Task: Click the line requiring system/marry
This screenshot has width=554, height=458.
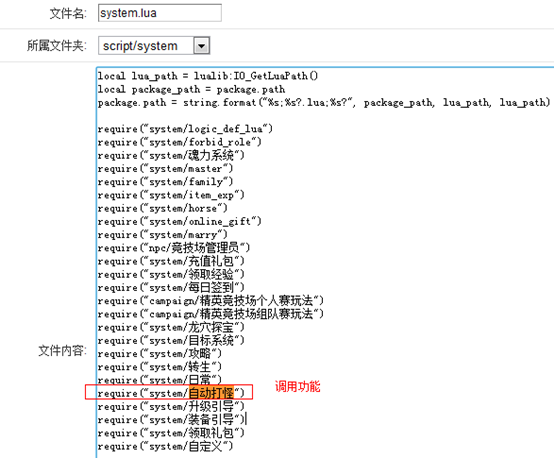Action: click(x=163, y=235)
